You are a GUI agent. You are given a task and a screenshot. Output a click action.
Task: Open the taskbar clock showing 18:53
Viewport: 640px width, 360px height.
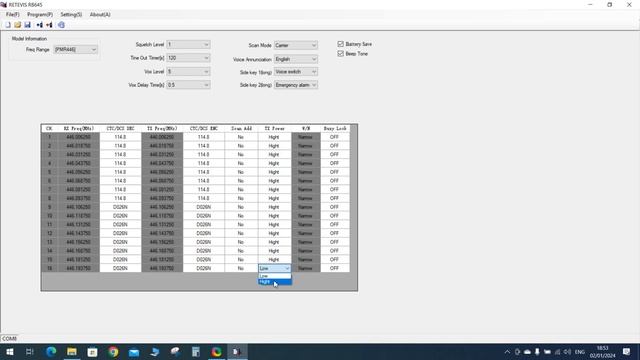(602, 352)
